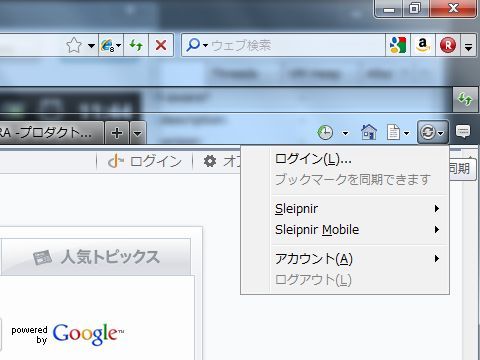Click the page document icon

(393, 132)
